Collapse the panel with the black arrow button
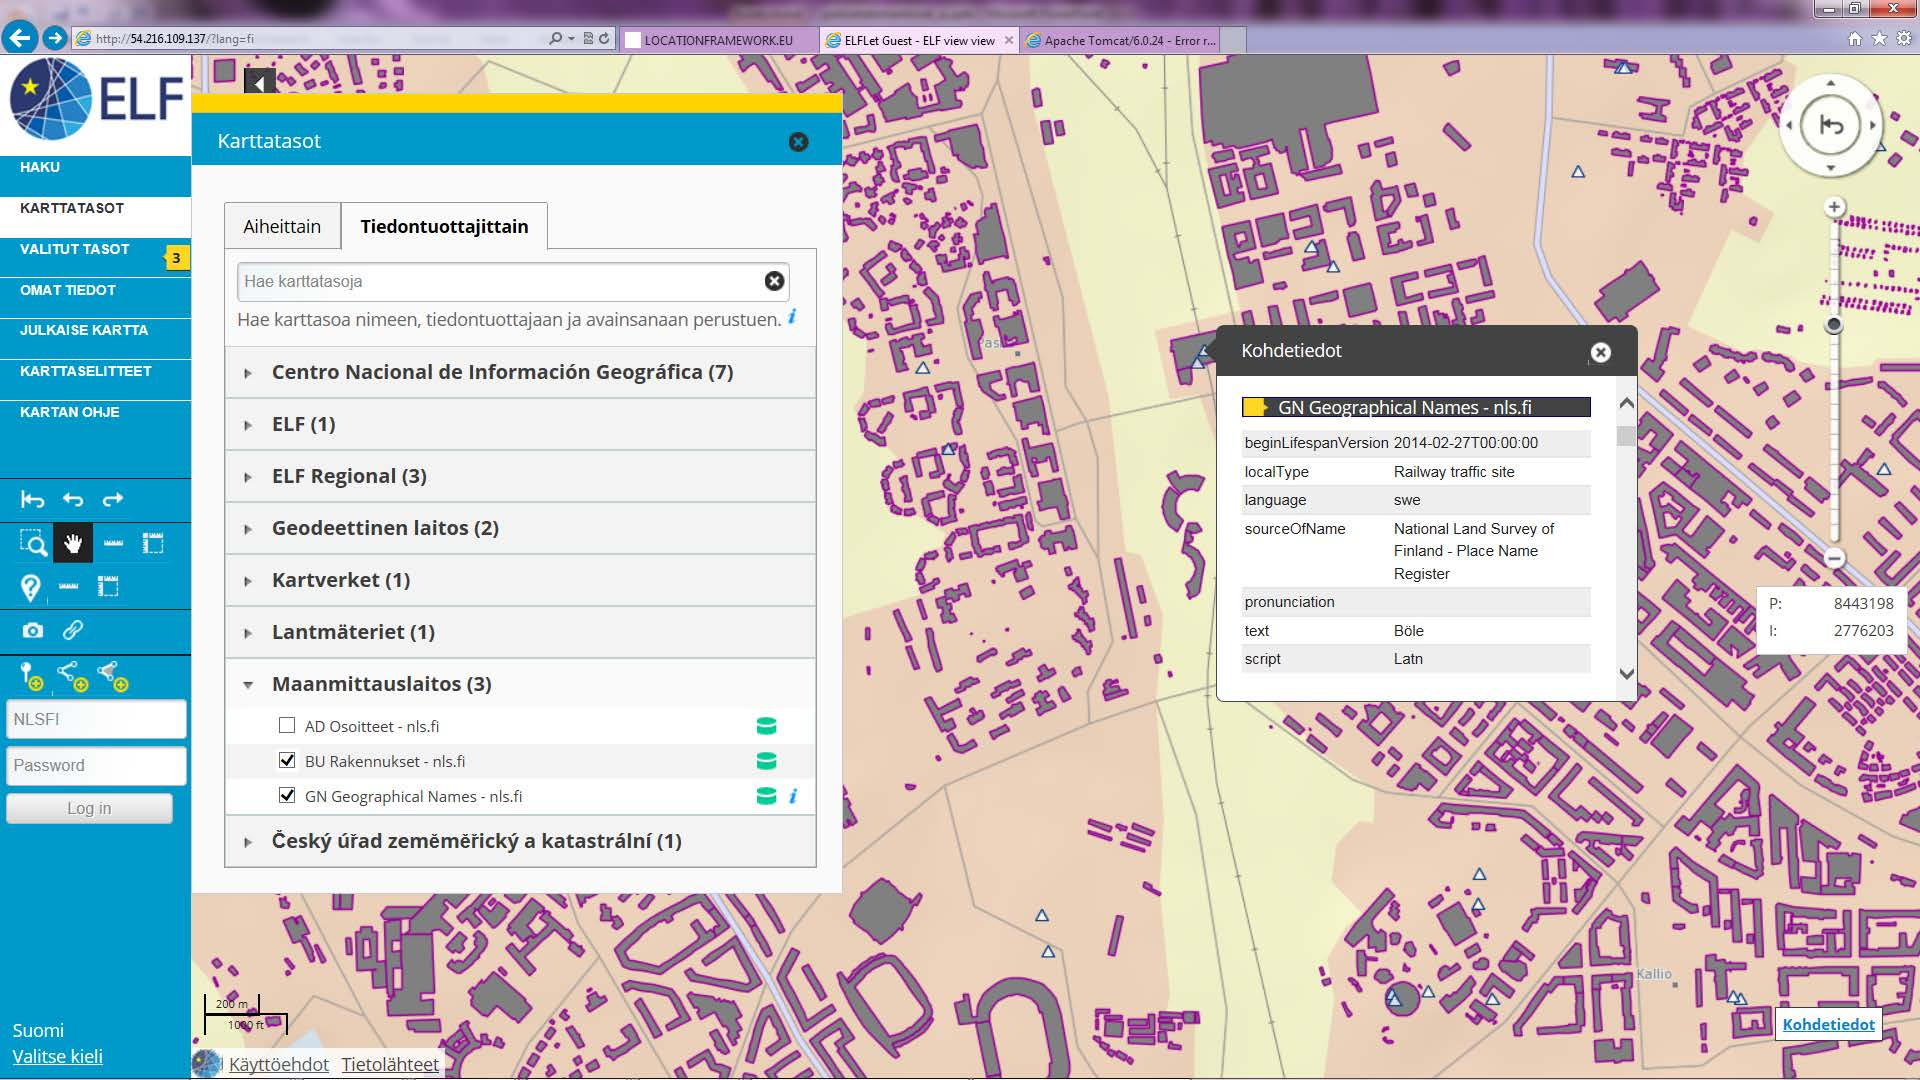Image resolution: width=1920 pixels, height=1080 pixels. coord(259,83)
